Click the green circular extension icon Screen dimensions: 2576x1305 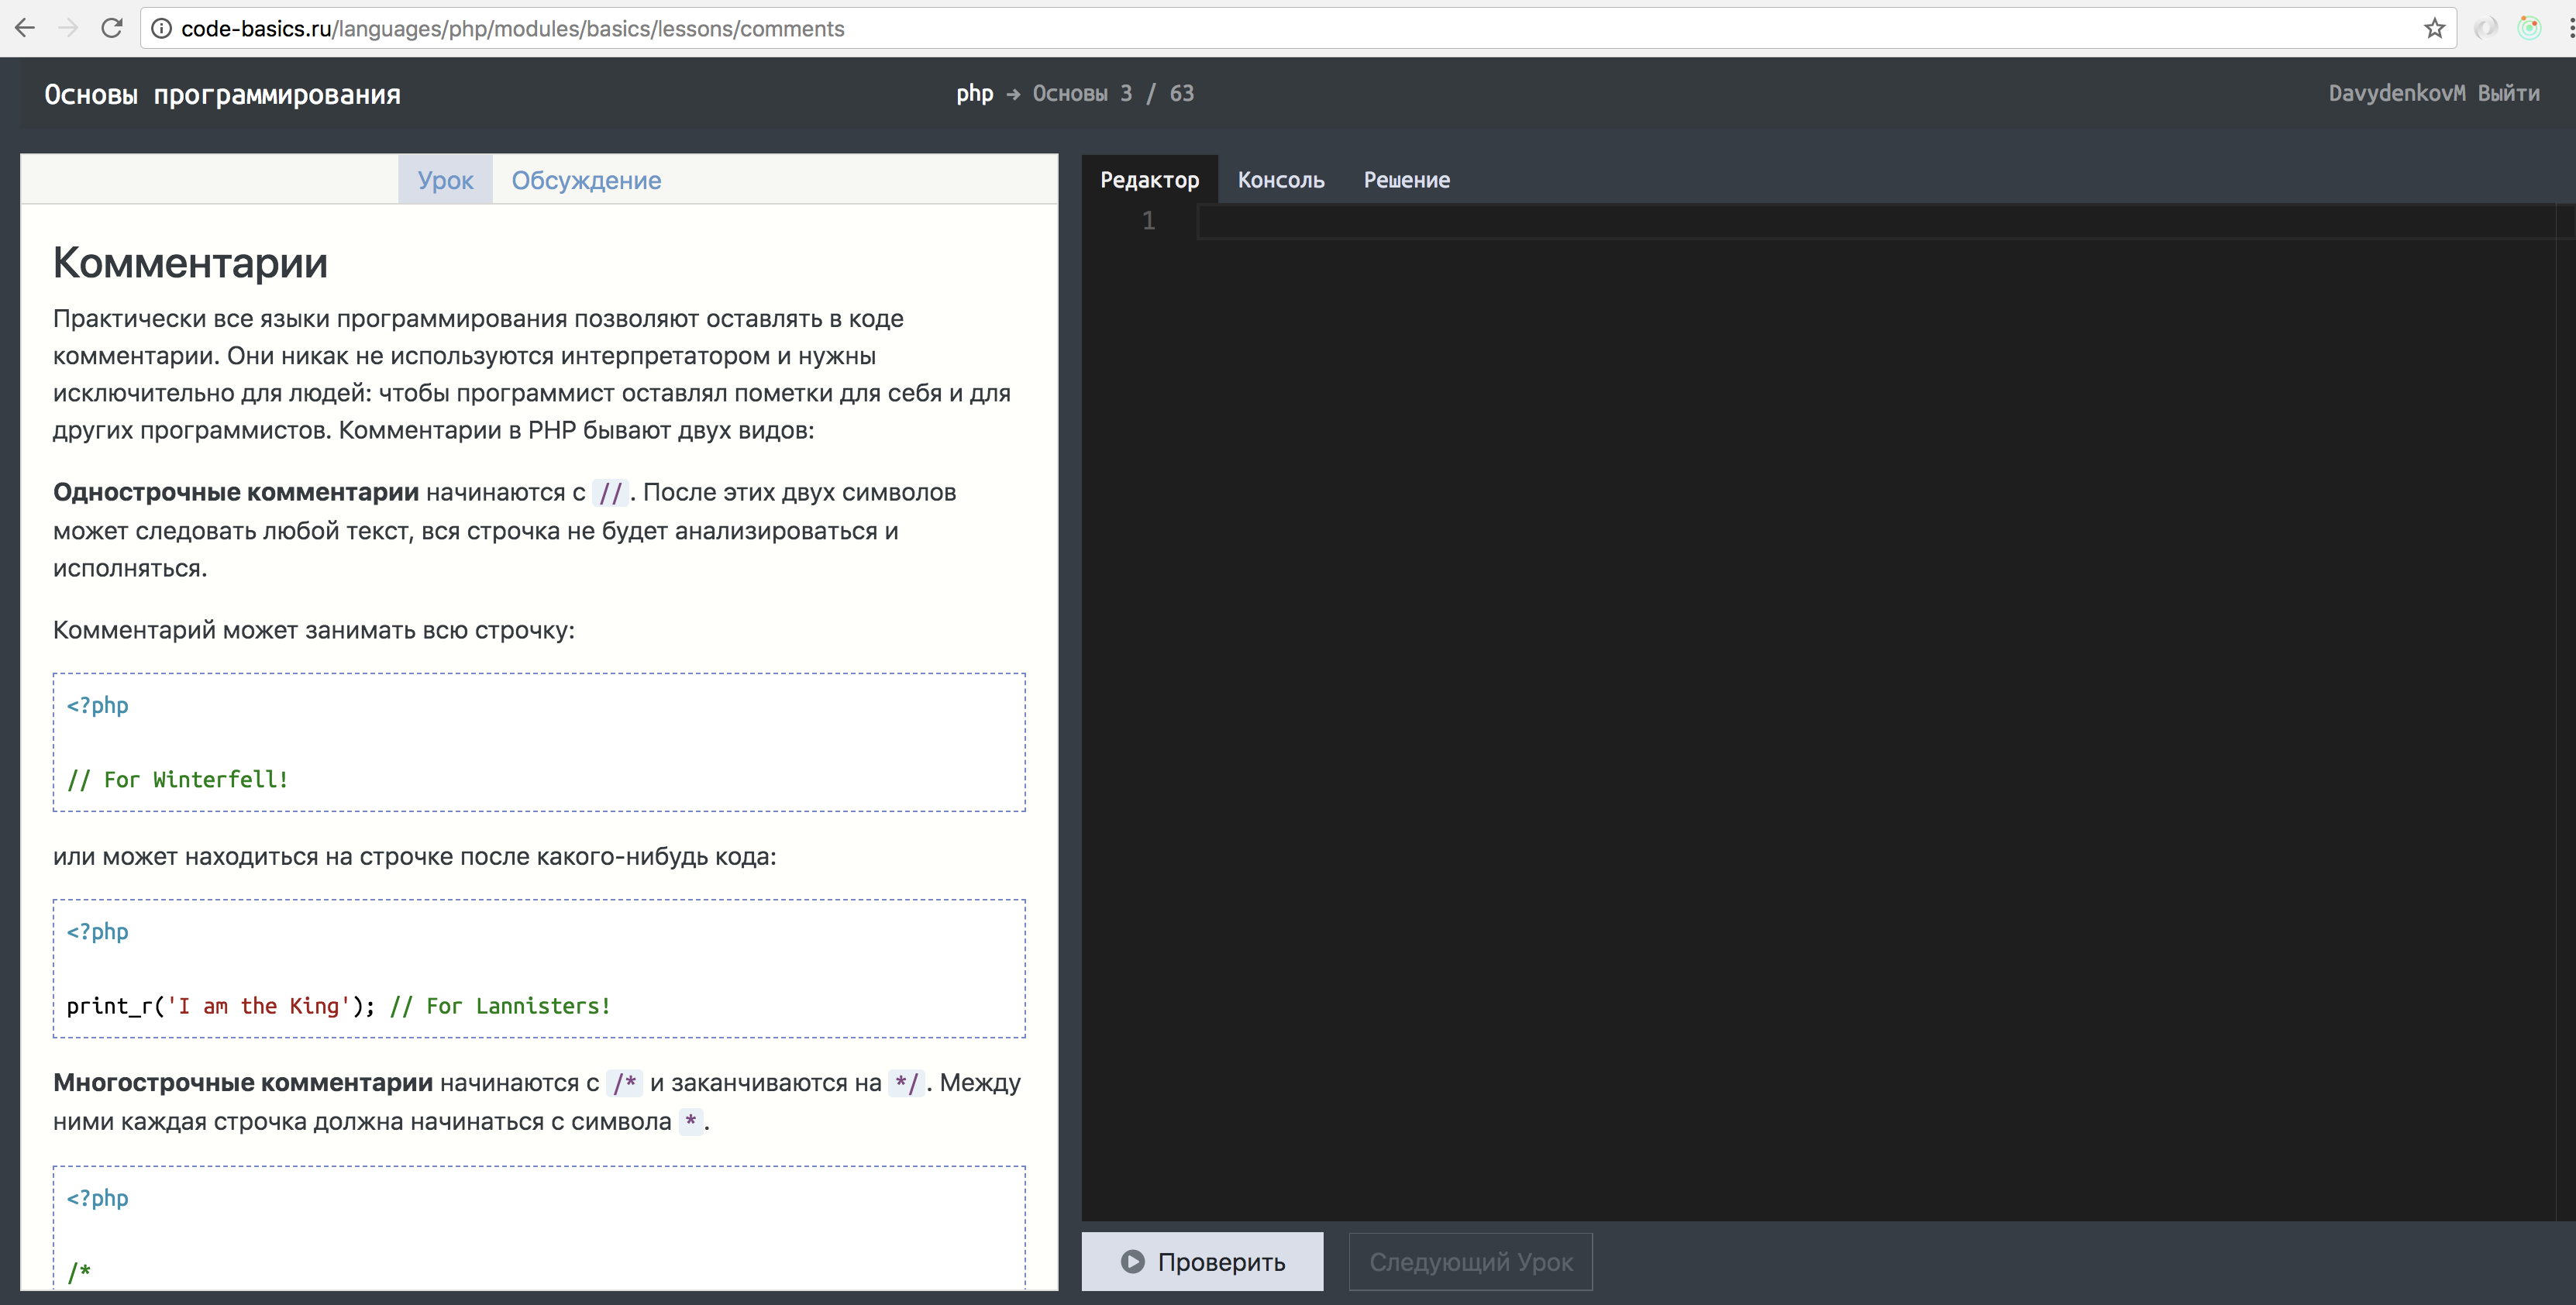point(2529,28)
